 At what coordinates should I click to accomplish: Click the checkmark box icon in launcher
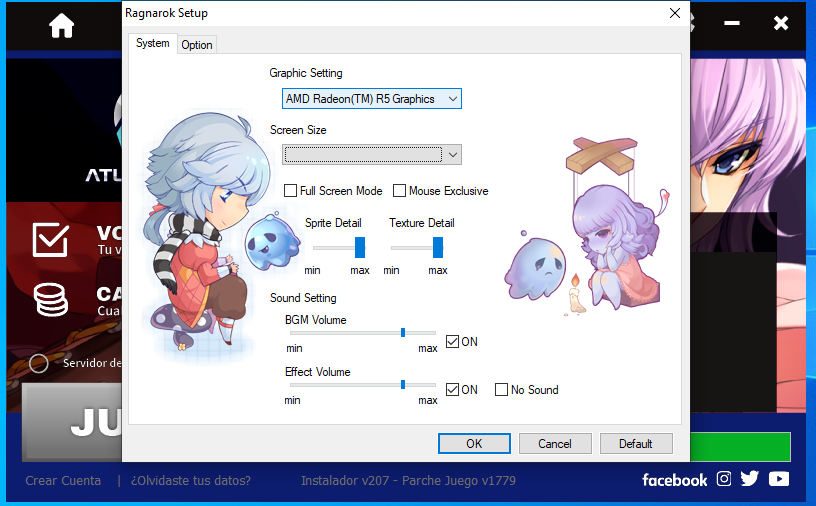click(50, 239)
